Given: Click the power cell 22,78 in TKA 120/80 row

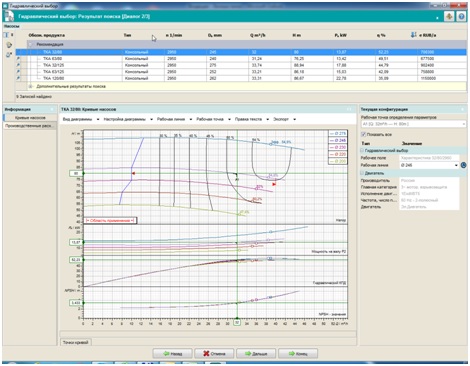Looking at the screenshot, I should coord(354,78).
